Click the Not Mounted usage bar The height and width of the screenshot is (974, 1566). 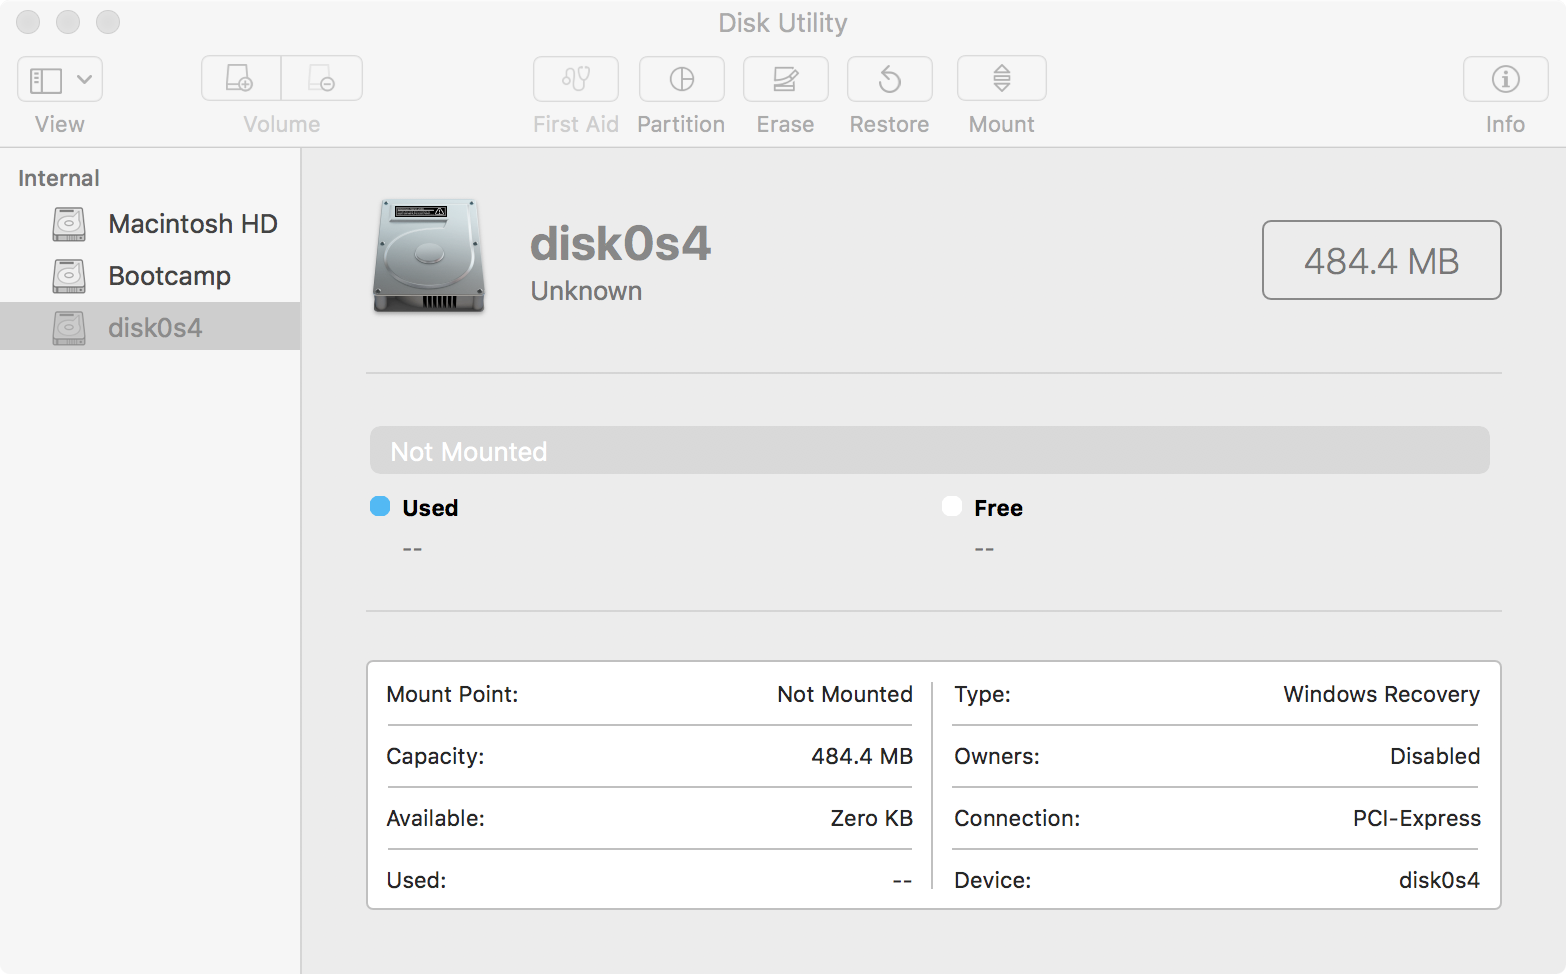pyautogui.click(x=929, y=450)
